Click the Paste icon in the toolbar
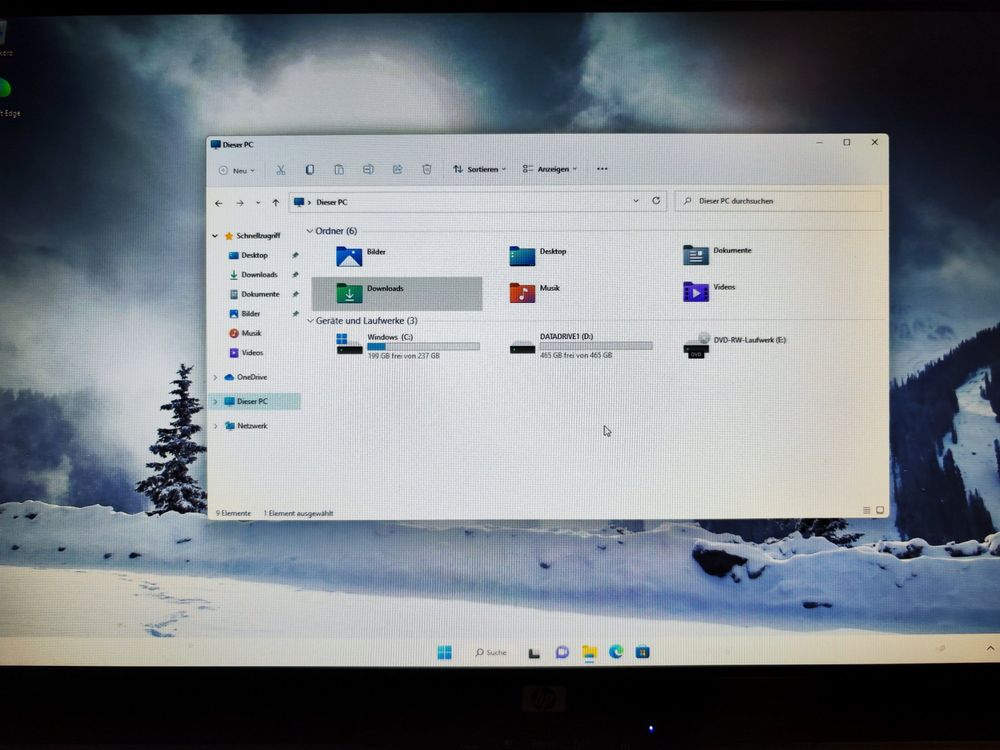The width and height of the screenshot is (1000, 750). point(339,169)
